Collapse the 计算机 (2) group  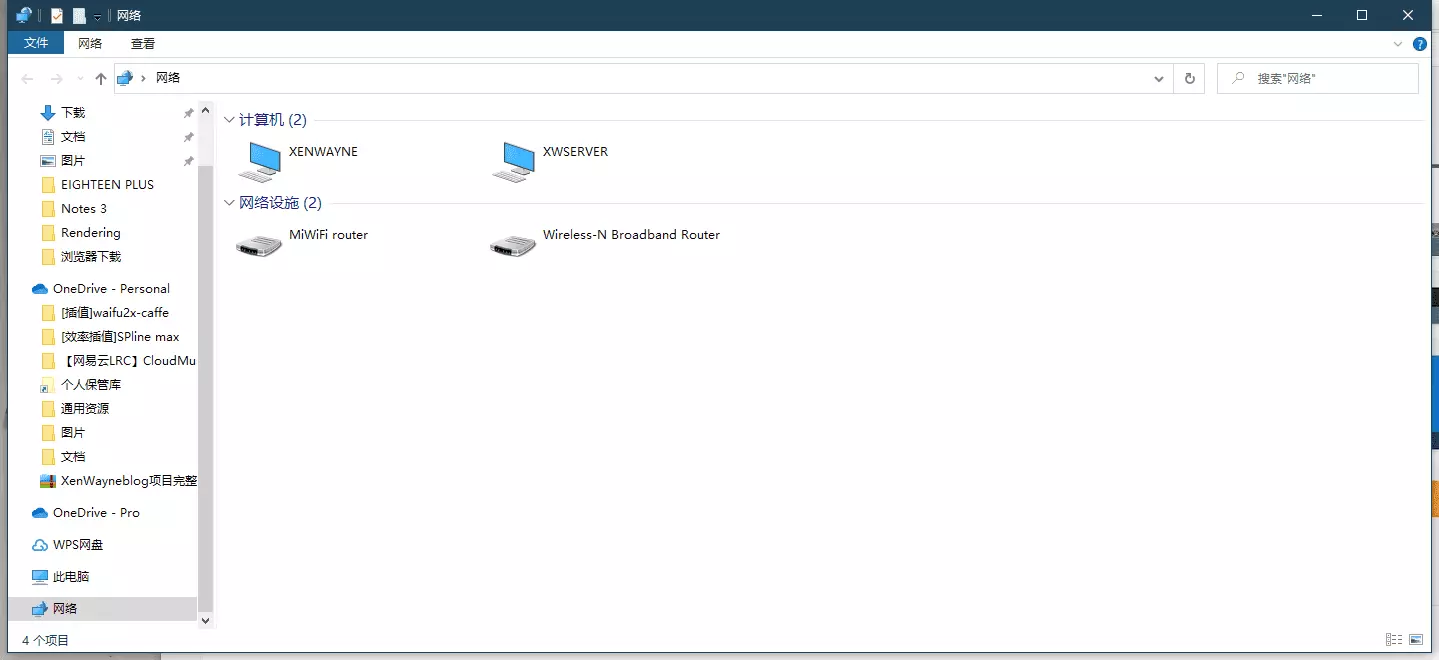[229, 120]
